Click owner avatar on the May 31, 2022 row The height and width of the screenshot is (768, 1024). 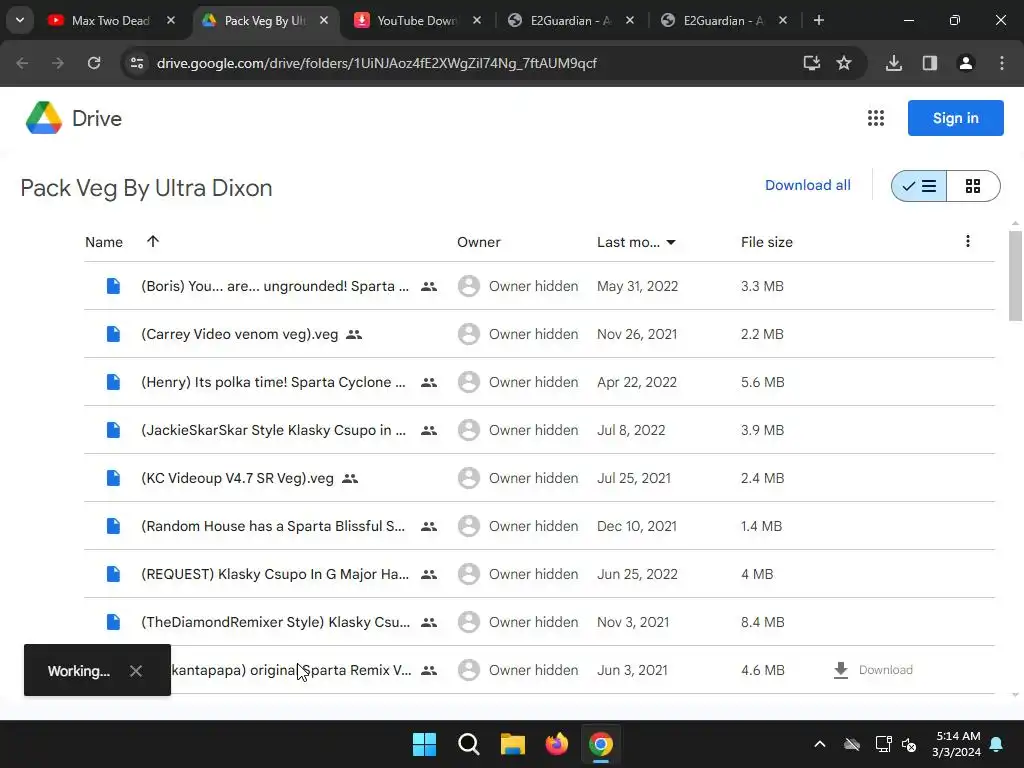468,286
